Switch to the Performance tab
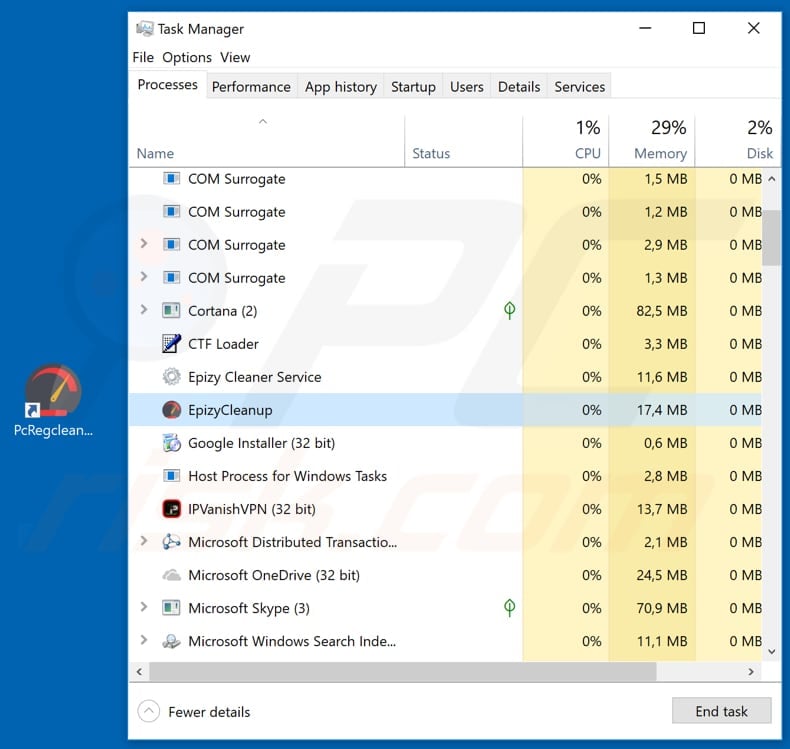This screenshot has width=790, height=749. (x=251, y=87)
